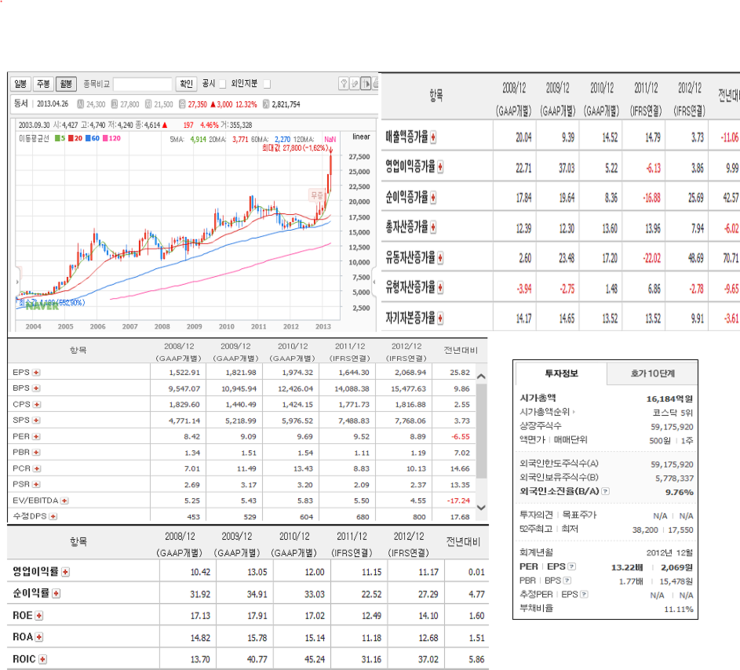Click the plus icon beside PSR
Screen dimensions: 740x670
pos(36,485)
